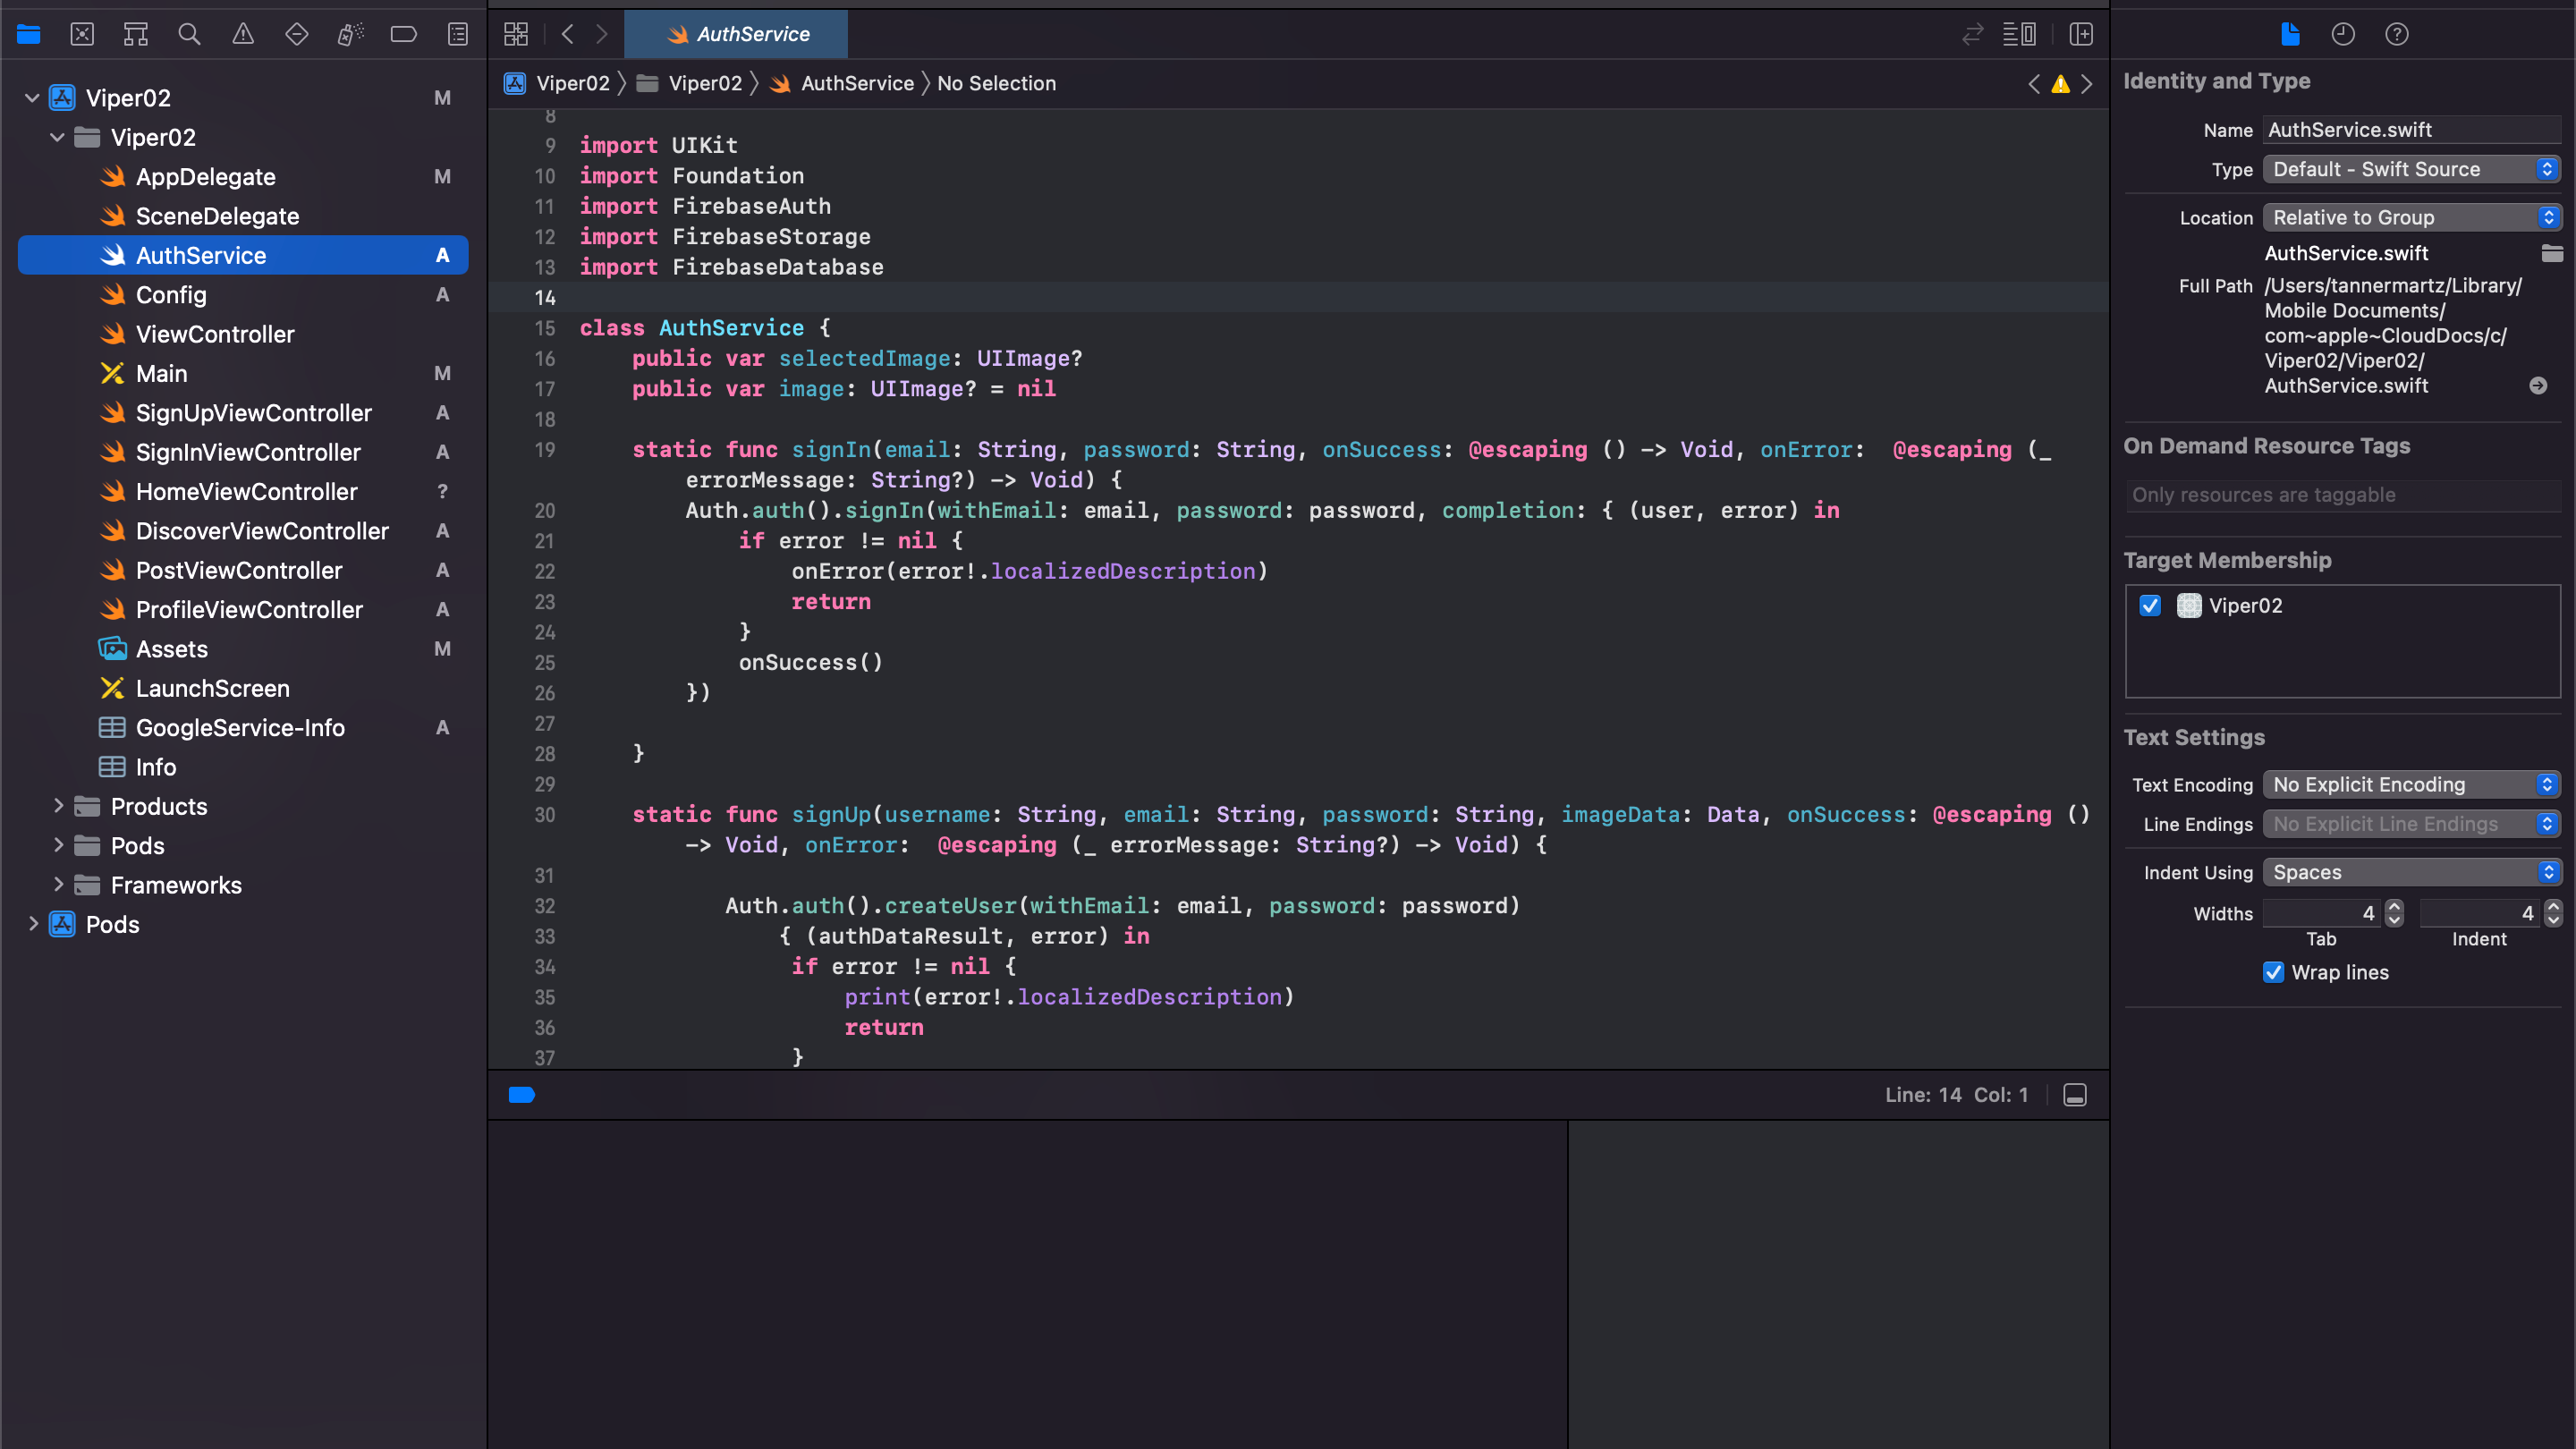
Task: Show the Quick Help inspector icon
Action: click(2397, 34)
